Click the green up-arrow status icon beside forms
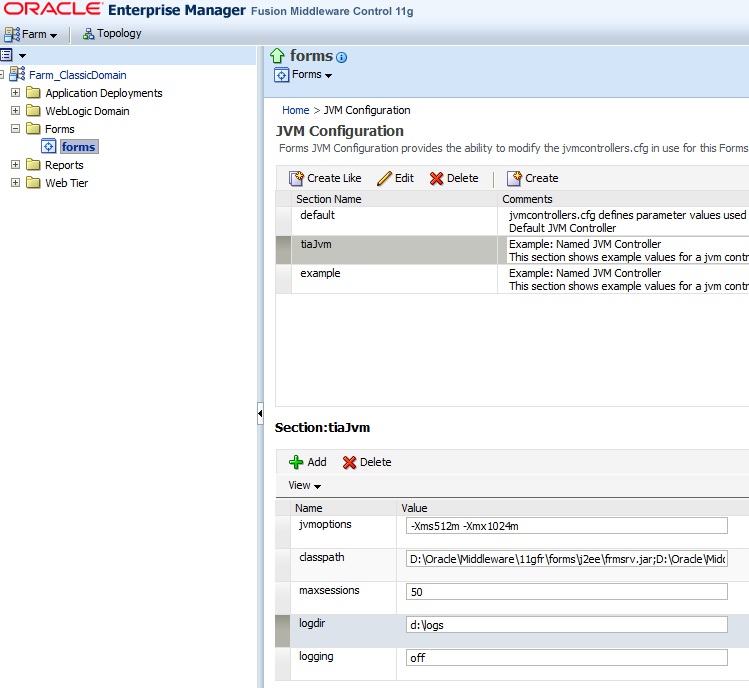The height and width of the screenshot is (688, 749). pos(278,55)
